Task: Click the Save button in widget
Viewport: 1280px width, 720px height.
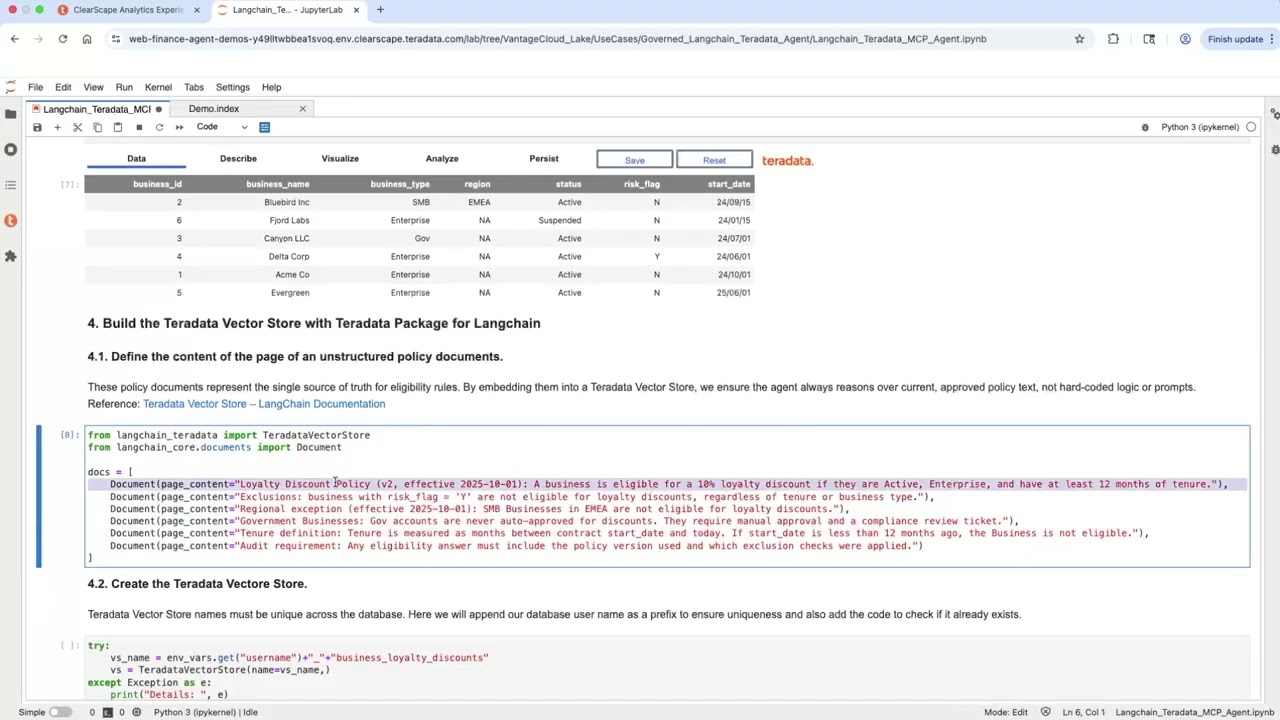Action: coord(635,160)
